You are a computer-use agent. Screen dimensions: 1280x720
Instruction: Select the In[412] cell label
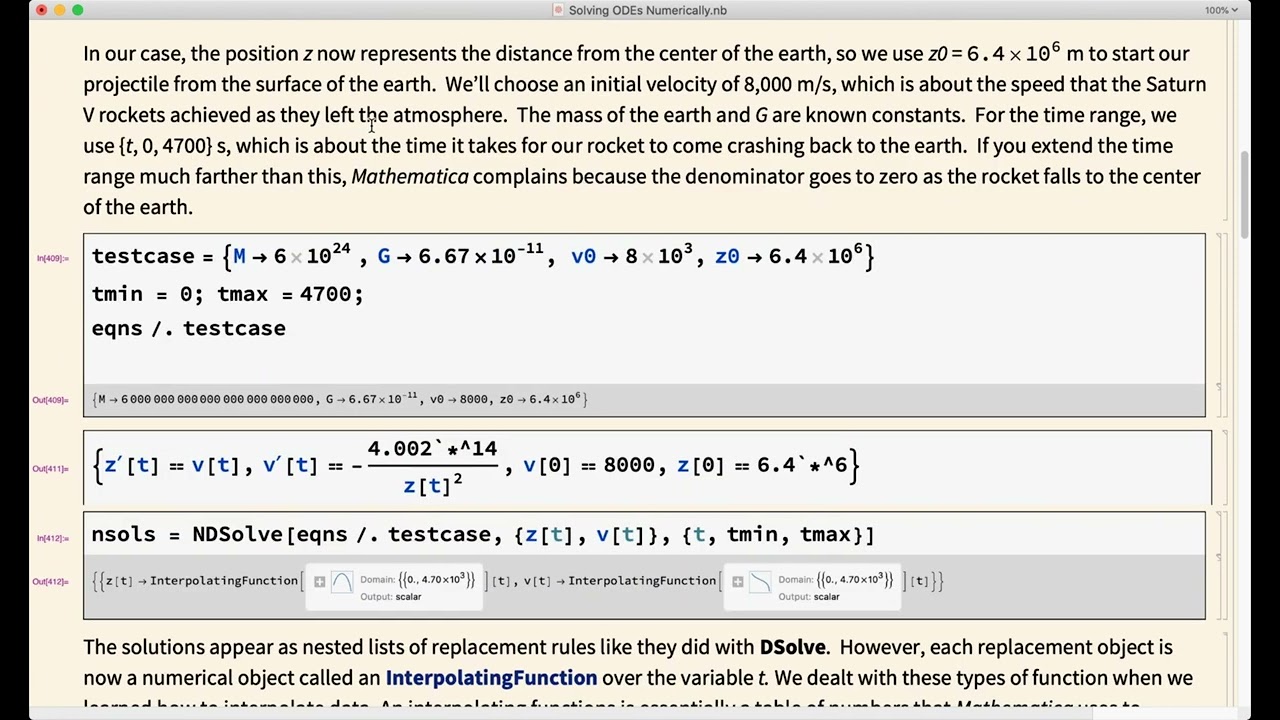pos(52,538)
